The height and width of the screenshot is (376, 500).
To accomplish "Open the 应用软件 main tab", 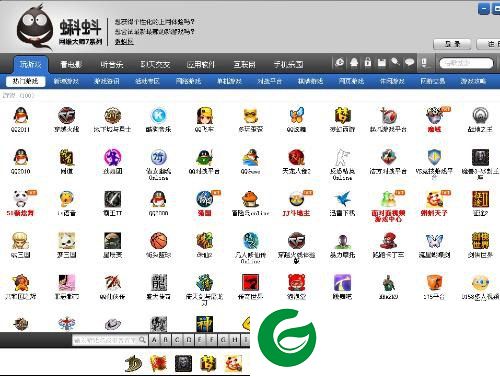I will click(200, 64).
